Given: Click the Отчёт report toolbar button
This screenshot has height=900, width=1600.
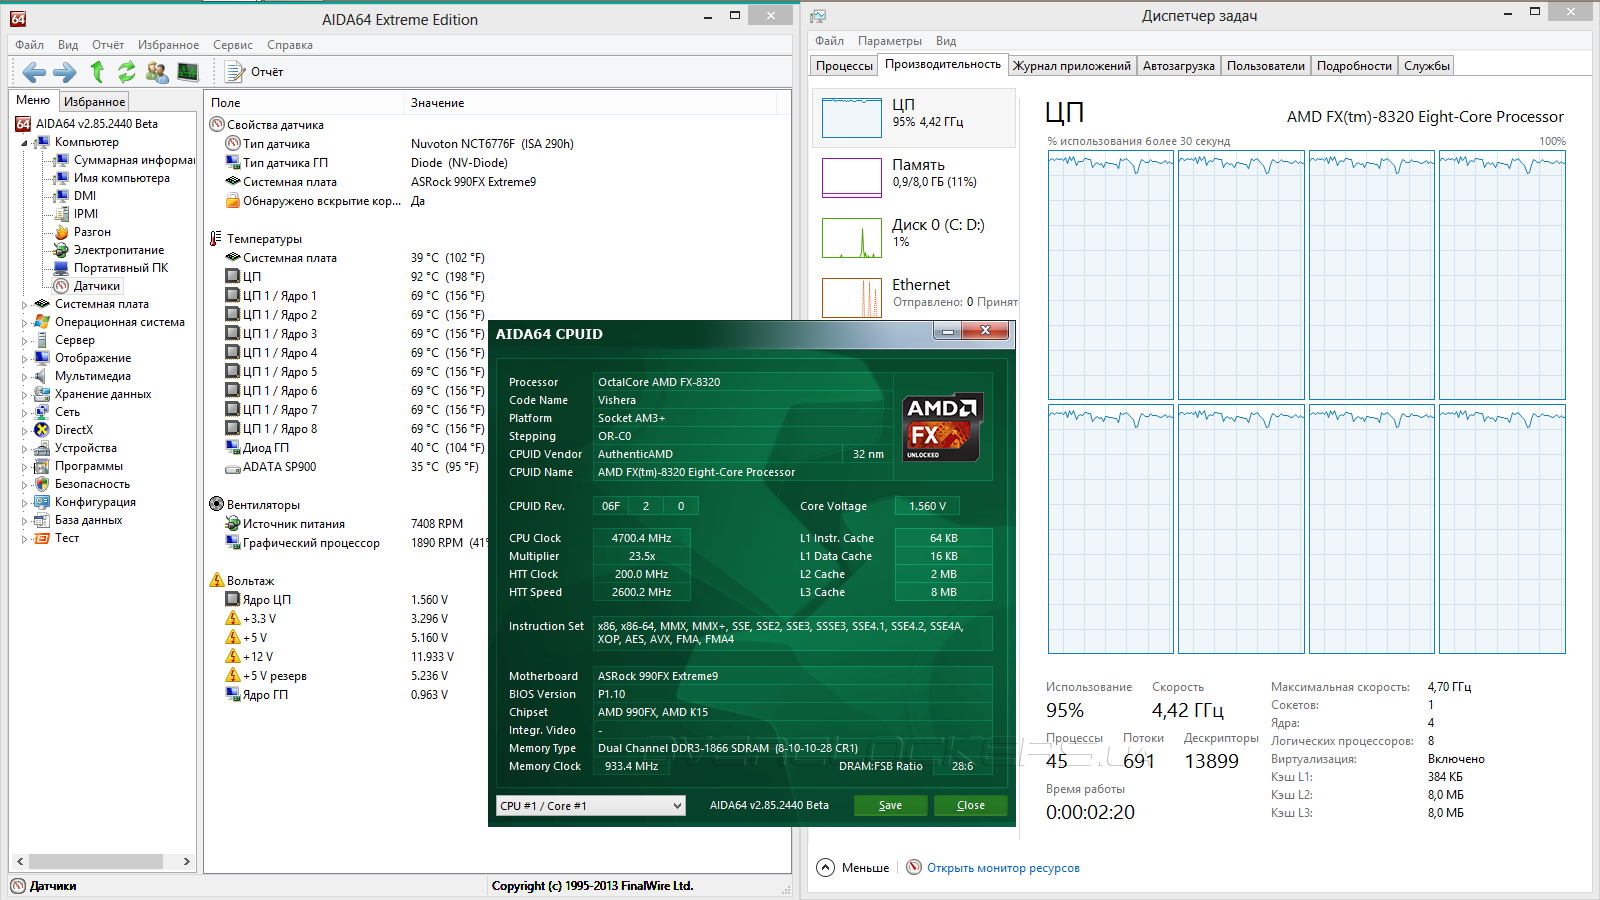Looking at the screenshot, I should [x=255, y=72].
